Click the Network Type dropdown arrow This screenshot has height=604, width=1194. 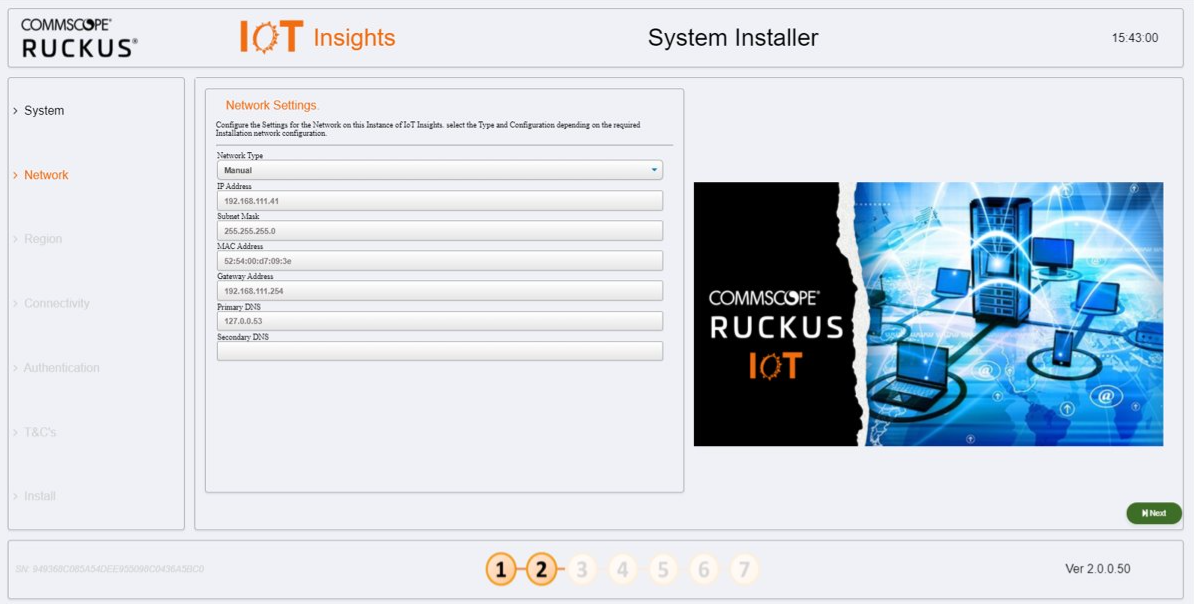[653, 170]
